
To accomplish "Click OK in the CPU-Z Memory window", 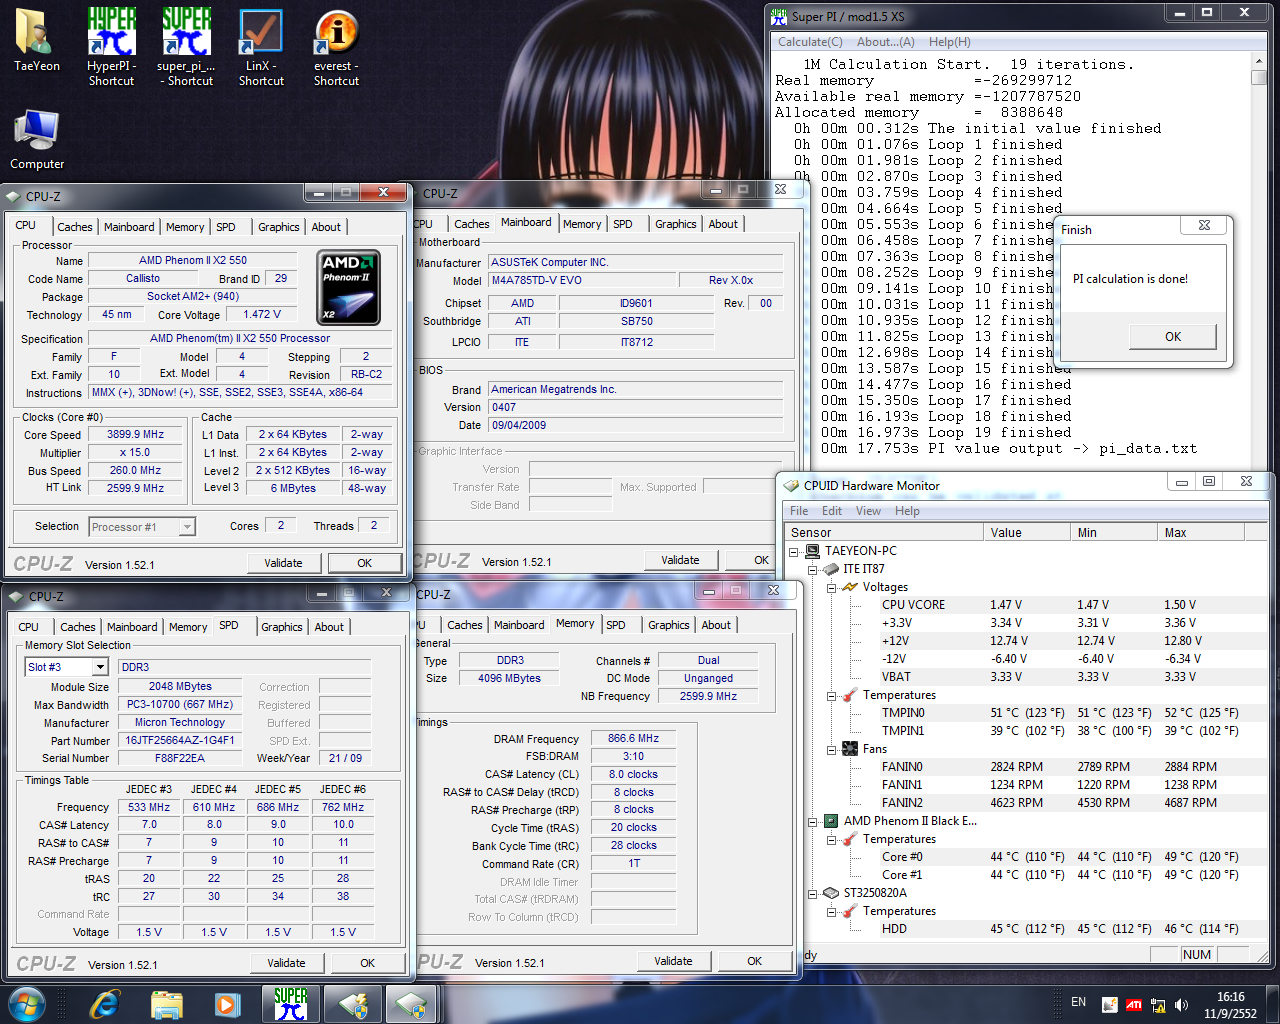I will 755,961.
